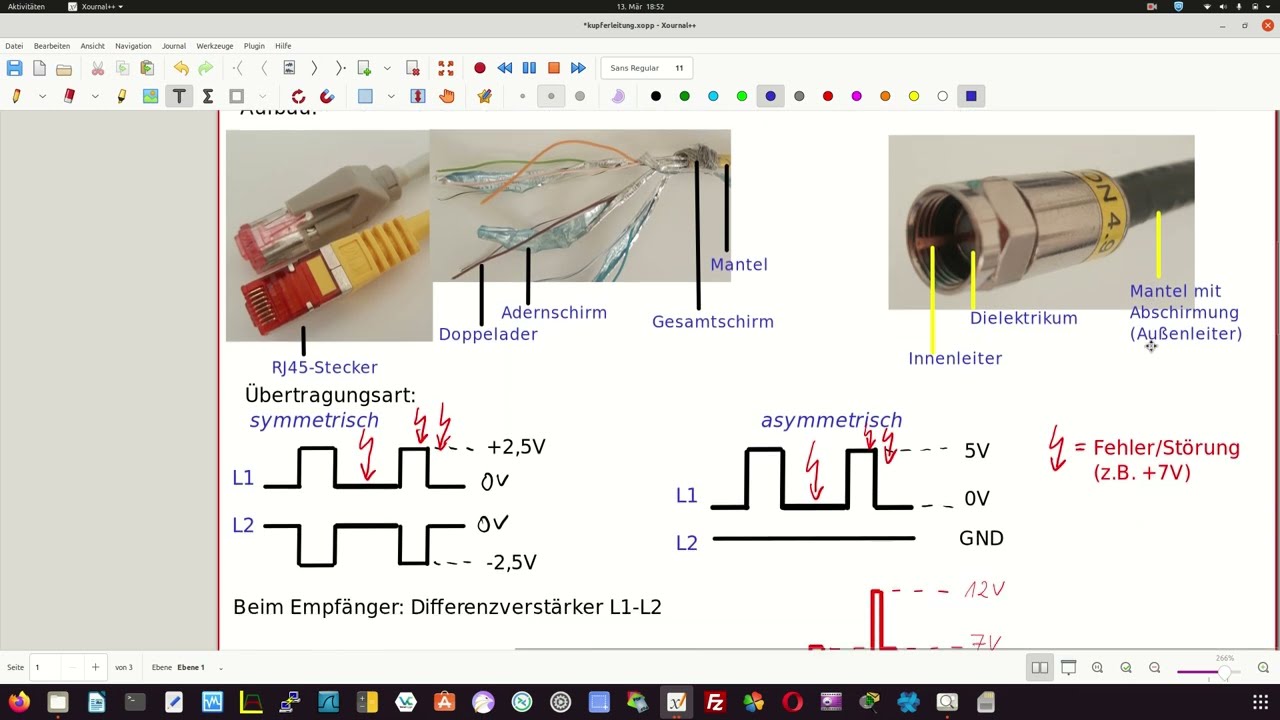Select the Draw Rectangle shape tool
The width and height of the screenshot is (1280, 720).
pos(236,96)
